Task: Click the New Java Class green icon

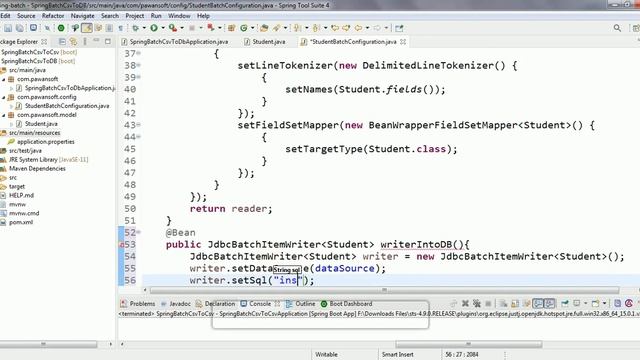Action: pyautogui.click(x=244, y=28)
